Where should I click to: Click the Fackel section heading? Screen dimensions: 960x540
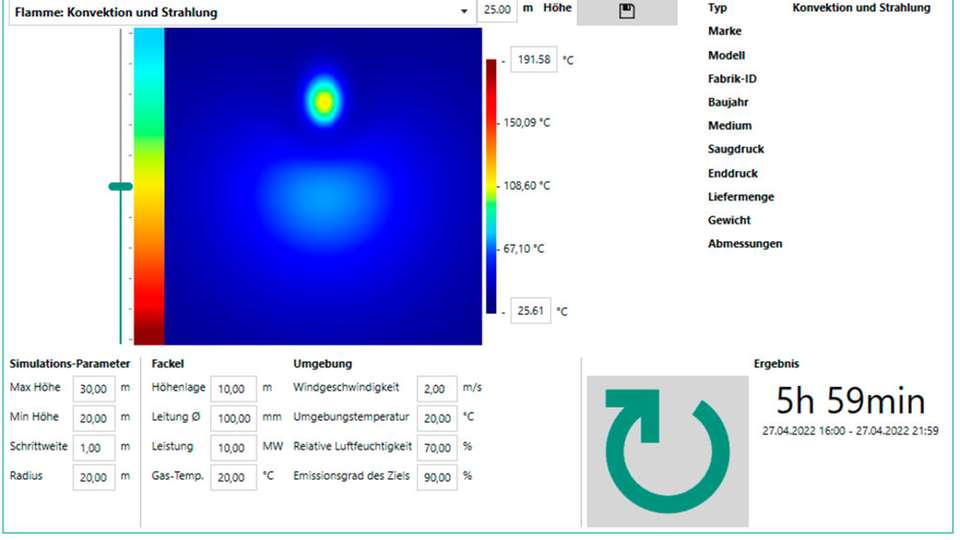[168, 364]
